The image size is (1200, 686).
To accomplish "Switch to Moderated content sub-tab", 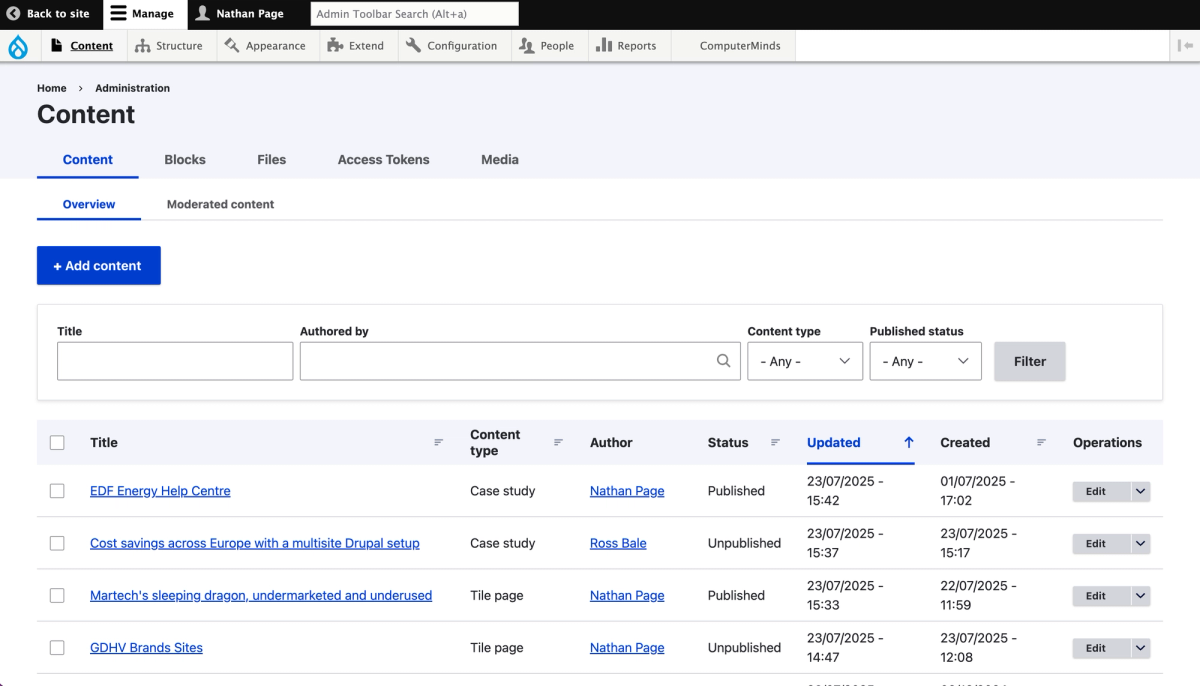I will (x=220, y=204).
